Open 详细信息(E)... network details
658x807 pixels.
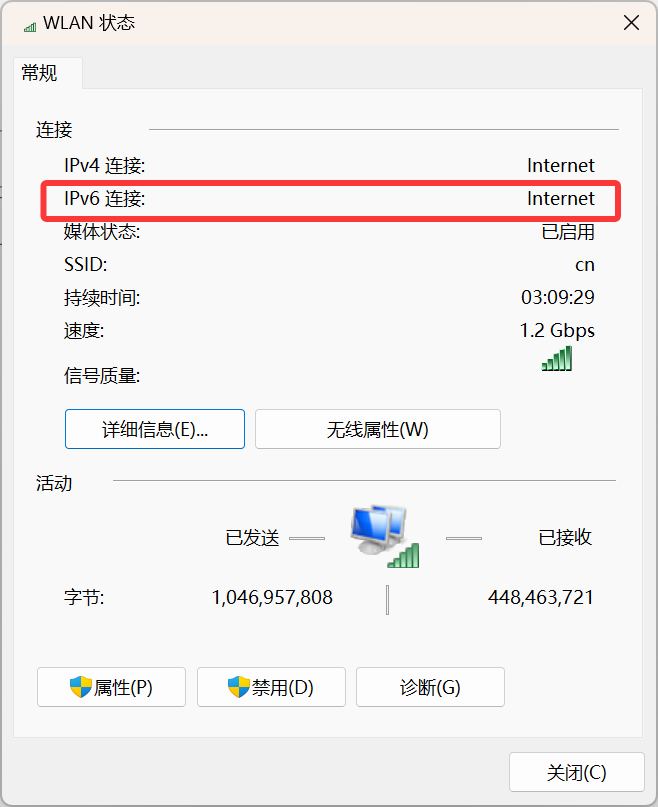click(155, 429)
